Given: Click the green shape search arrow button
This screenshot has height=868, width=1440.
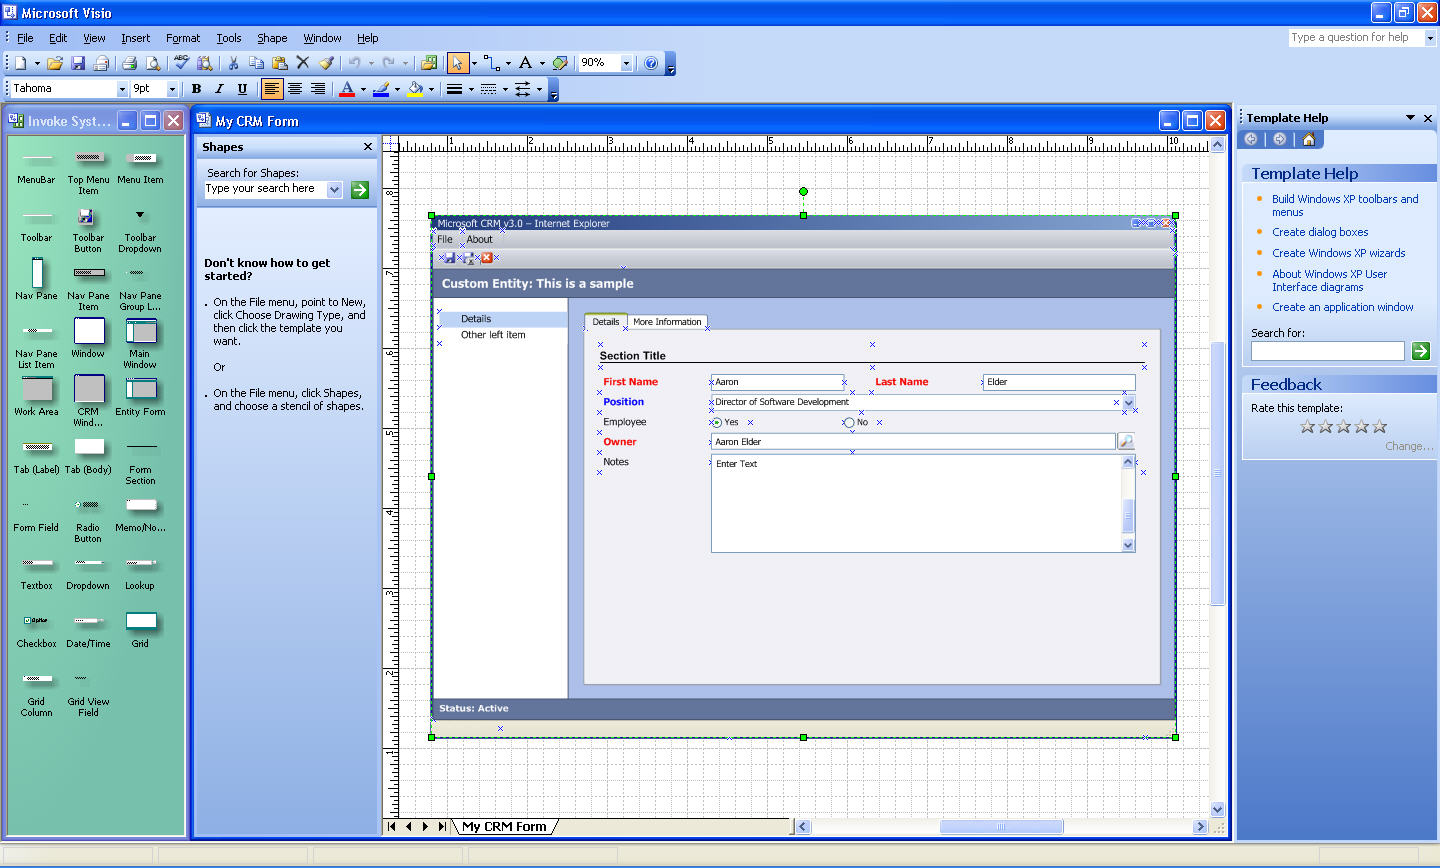Looking at the screenshot, I should coord(360,189).
